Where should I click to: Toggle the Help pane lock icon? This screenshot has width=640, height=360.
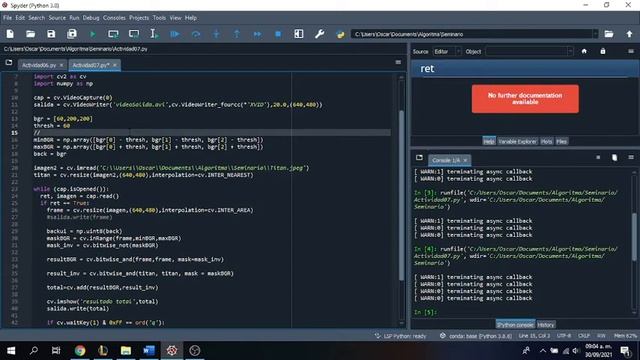pos(603,51)
